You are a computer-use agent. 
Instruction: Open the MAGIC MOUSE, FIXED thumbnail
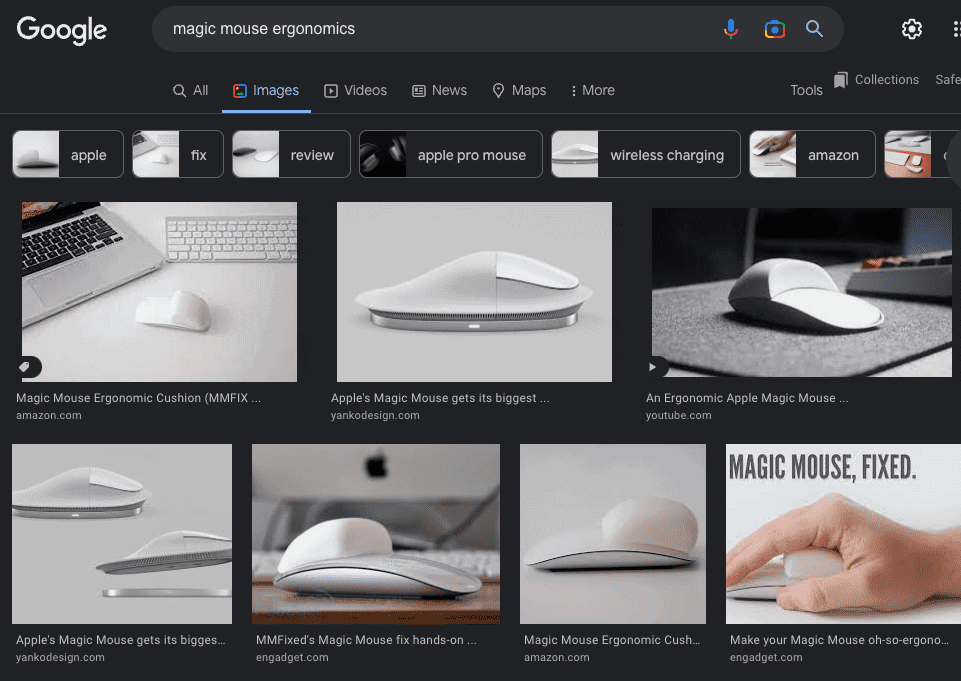tap(843, 534)
